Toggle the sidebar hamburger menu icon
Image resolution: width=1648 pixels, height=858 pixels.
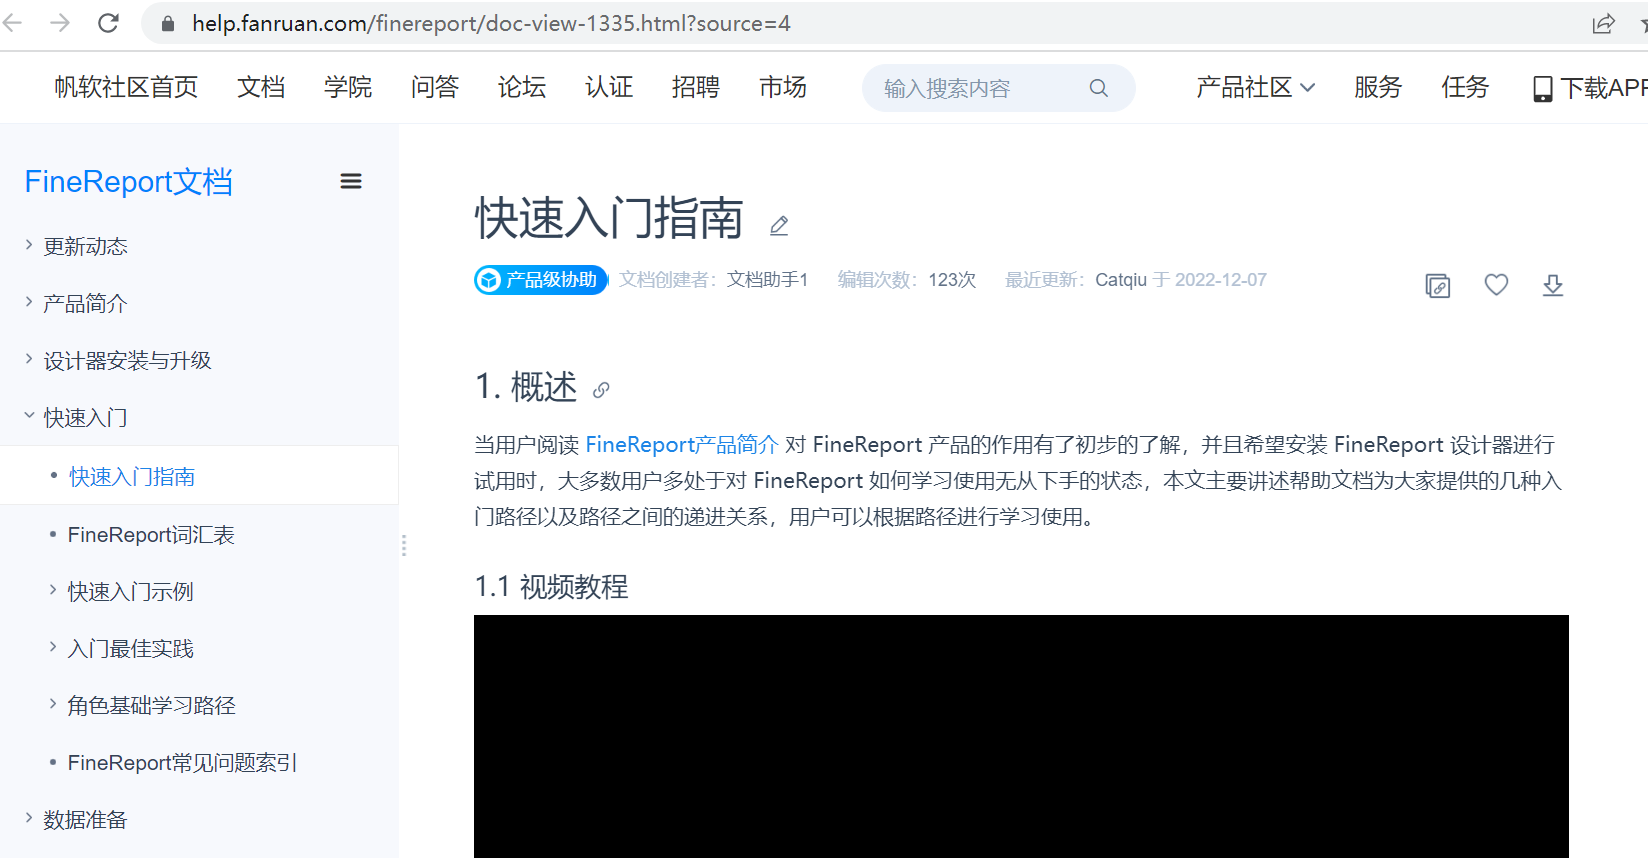coord(351,181)
